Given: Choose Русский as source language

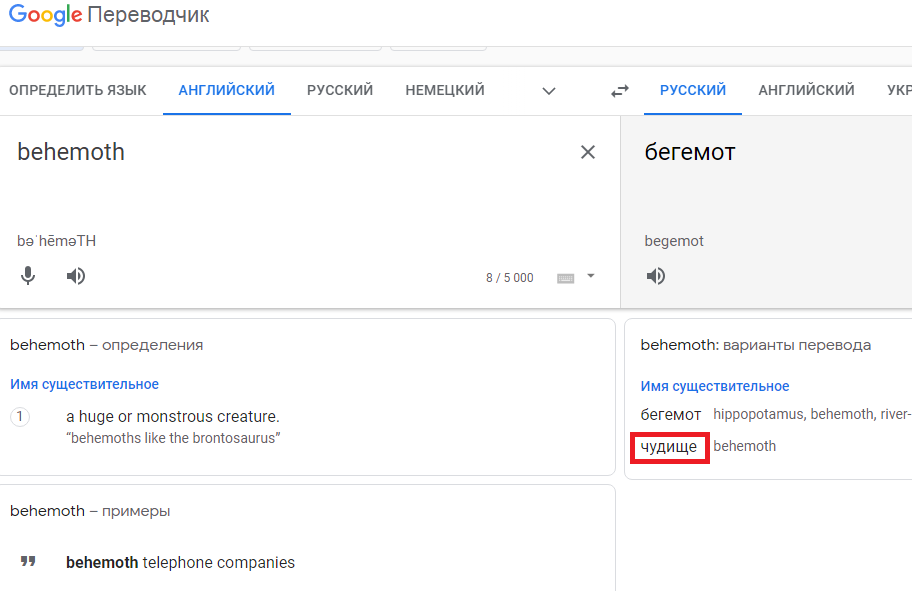Looking at the screenshot, I should pyautogui.click(x=340, y=90).
